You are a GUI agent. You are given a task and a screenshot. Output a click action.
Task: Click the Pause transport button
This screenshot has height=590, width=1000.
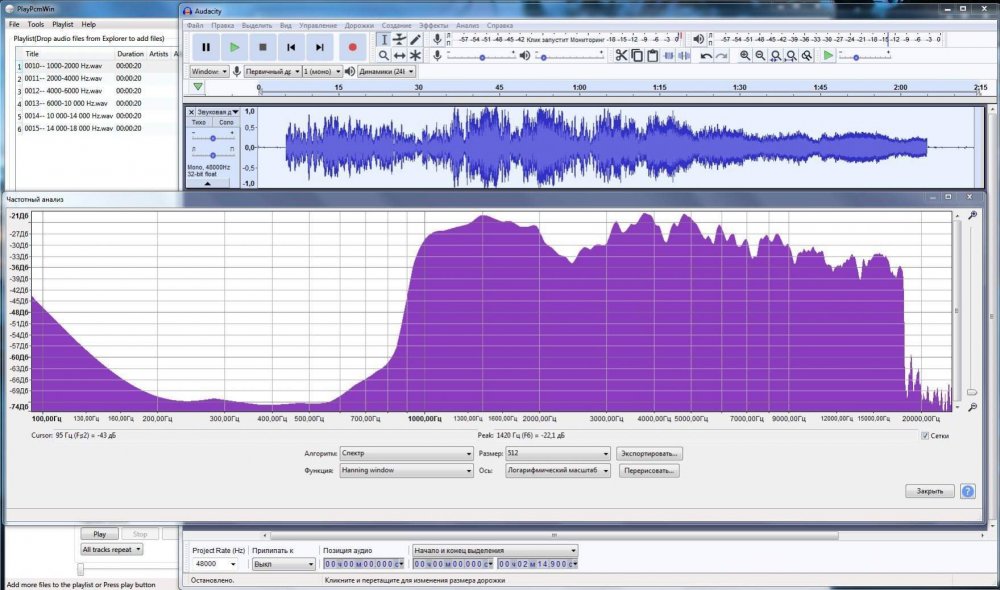206,47
